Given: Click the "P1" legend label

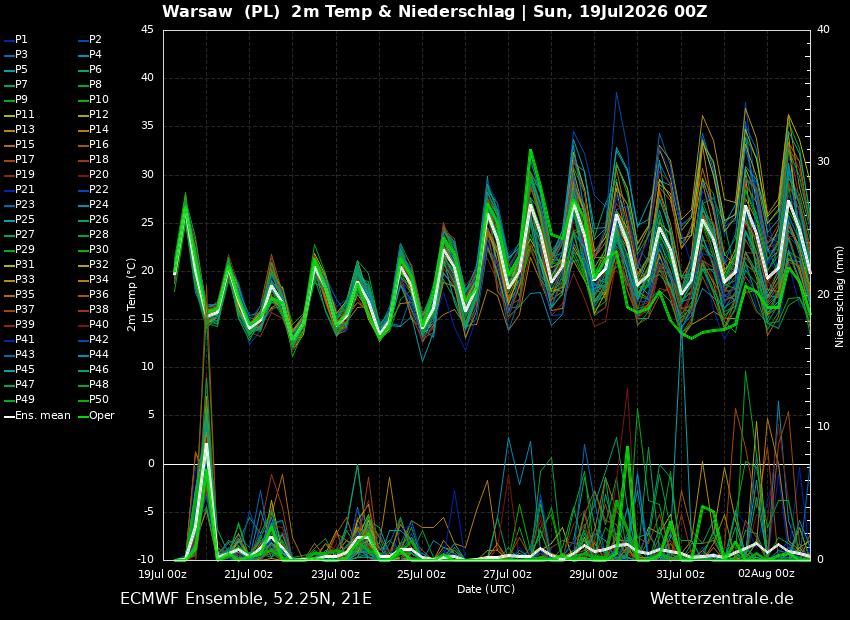Looking at the screenshot, I should [x=21, y=40].
